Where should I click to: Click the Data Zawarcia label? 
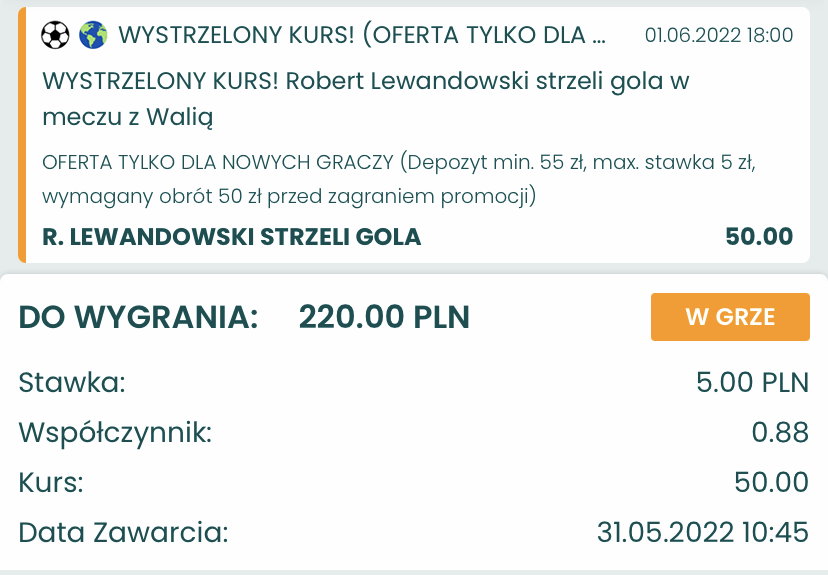[x=124, y=532]
